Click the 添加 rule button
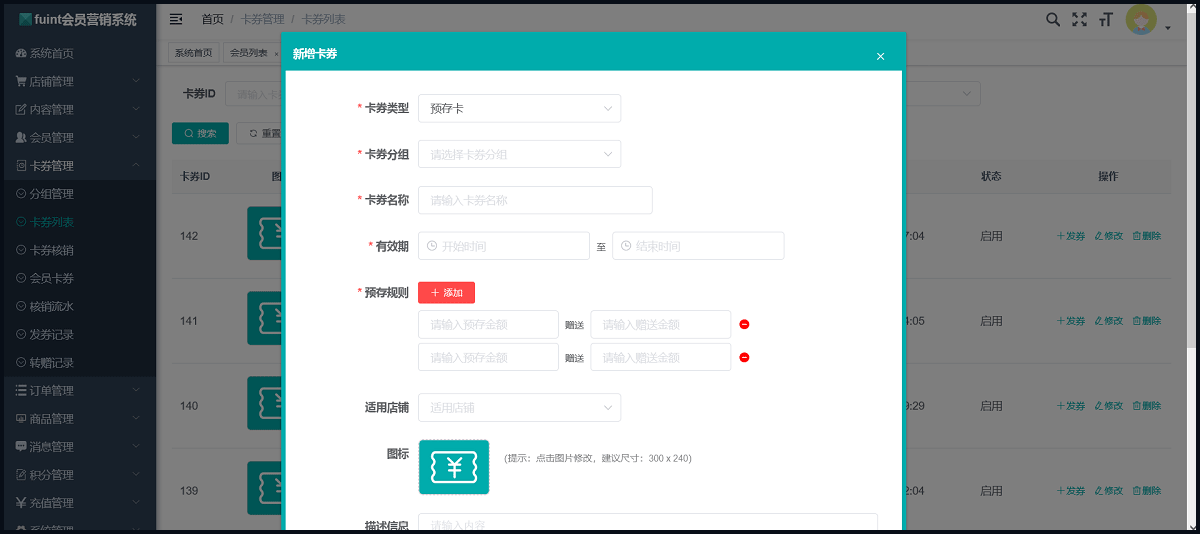 coord(446,292)
